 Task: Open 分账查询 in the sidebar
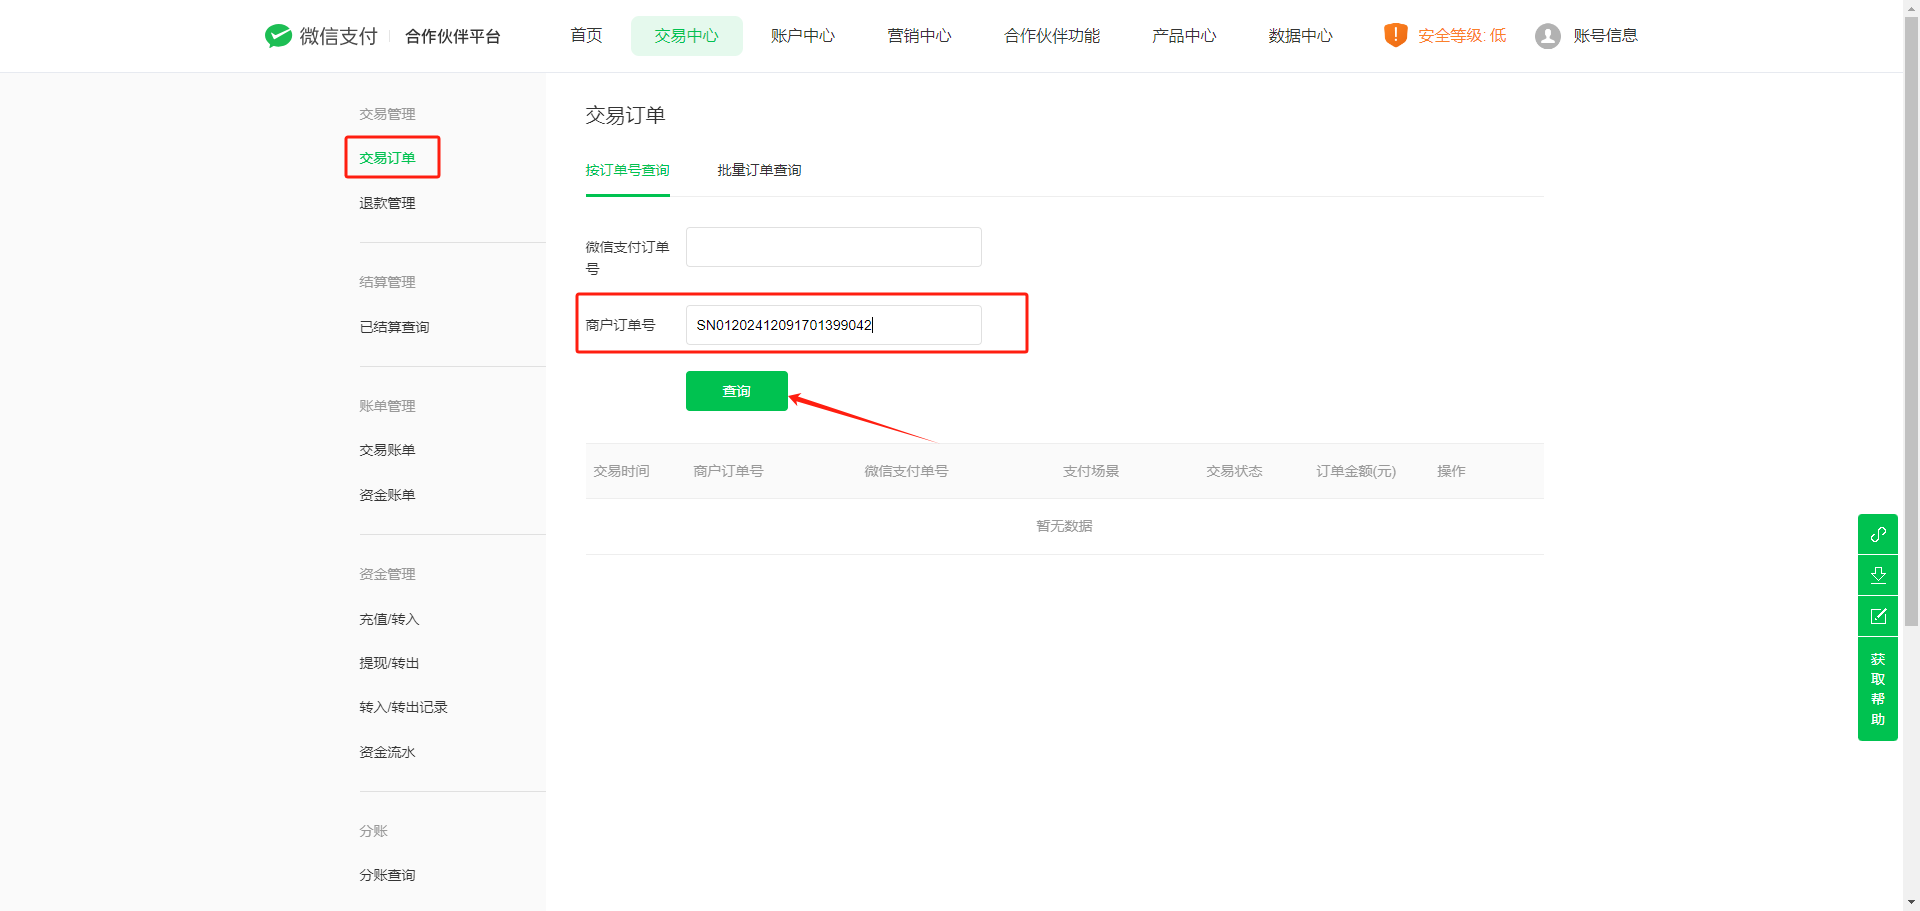[x=387, y=875]
